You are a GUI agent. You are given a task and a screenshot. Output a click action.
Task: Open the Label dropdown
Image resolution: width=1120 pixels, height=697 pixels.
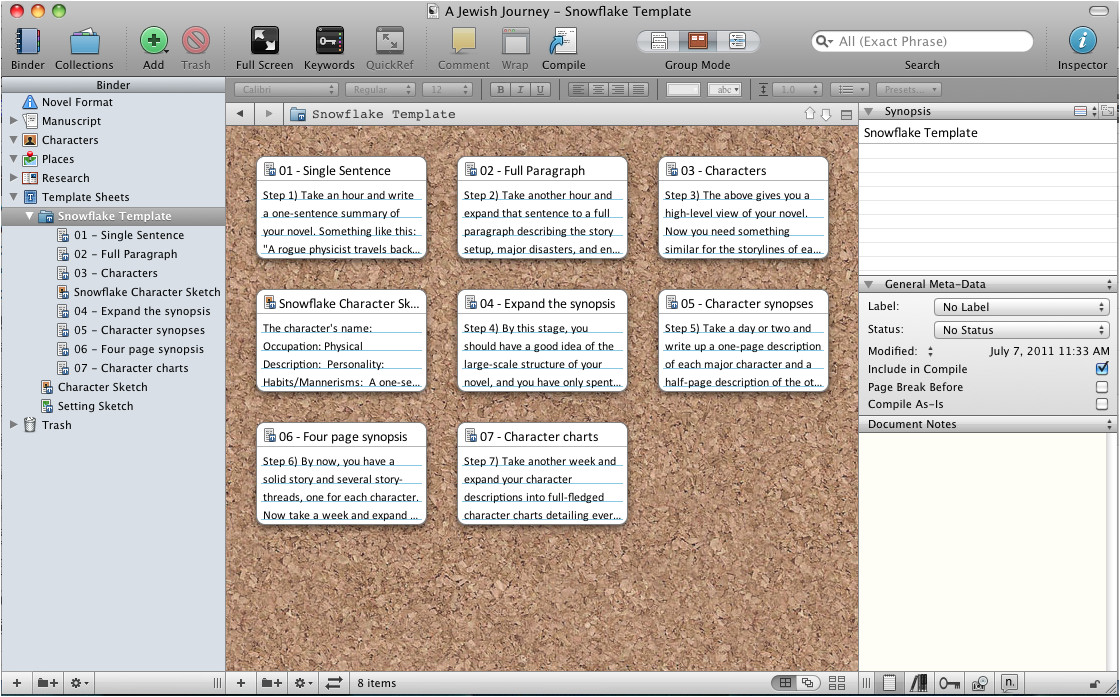[1021, 307]
